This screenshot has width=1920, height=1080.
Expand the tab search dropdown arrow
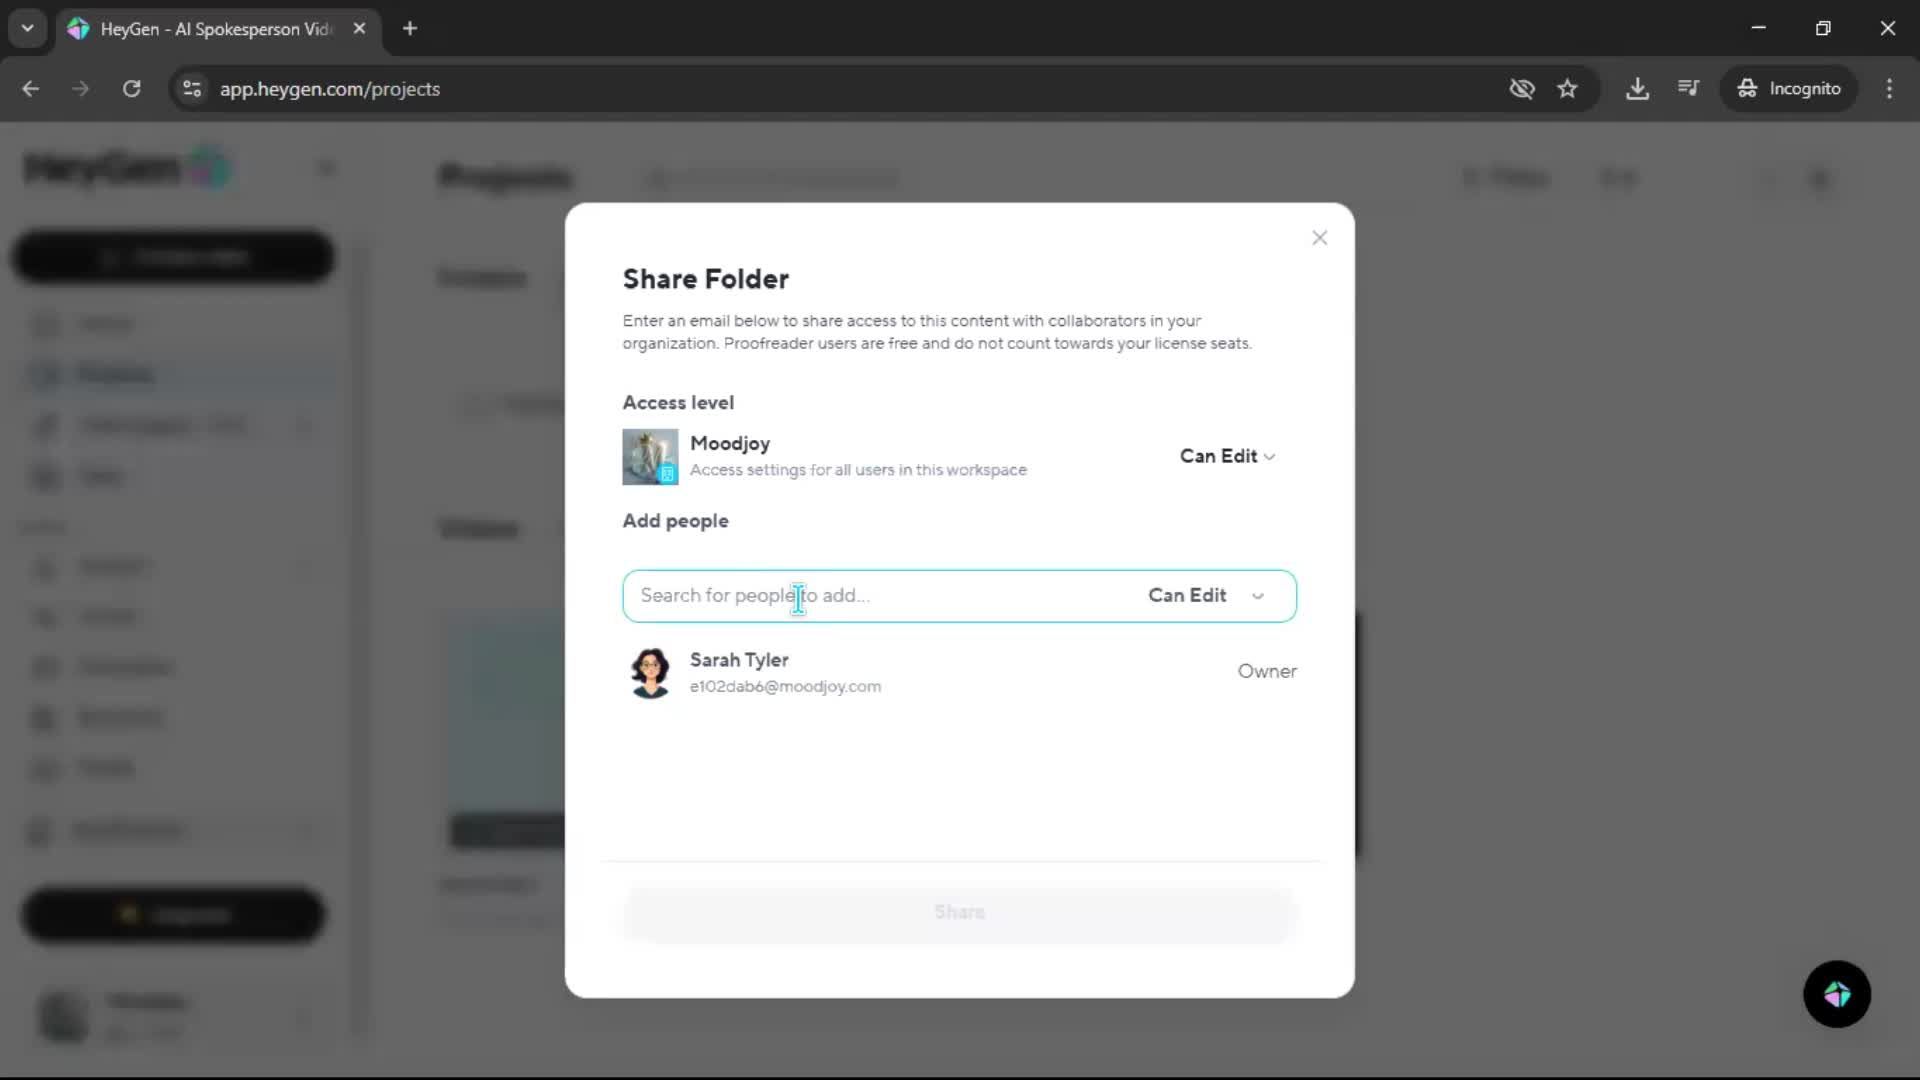coord(28,29)
